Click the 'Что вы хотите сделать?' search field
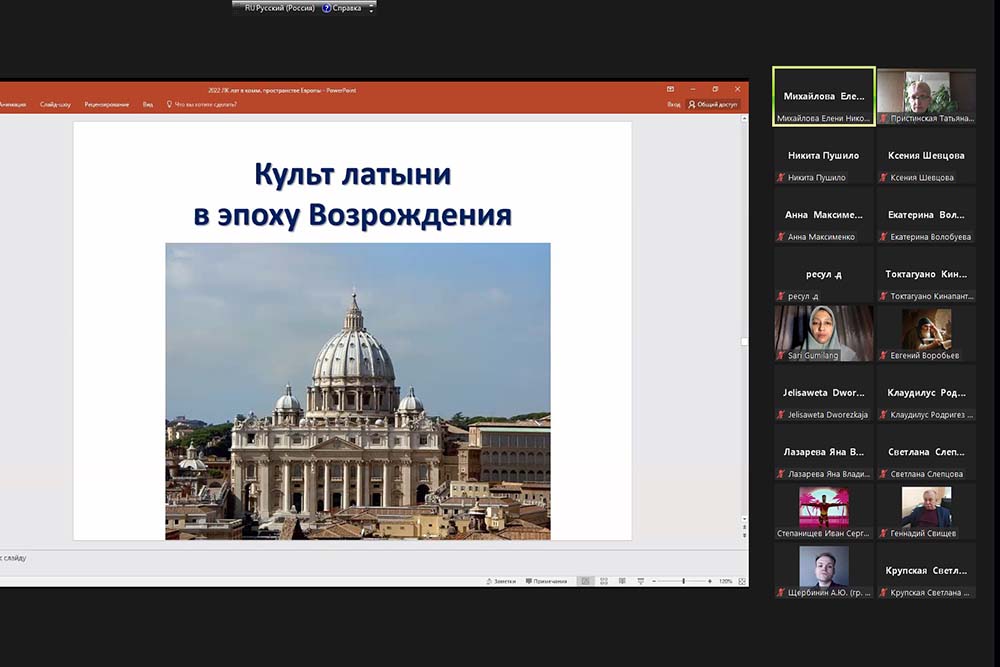This screenshot has height=667, width=1000. pos(205,104)
